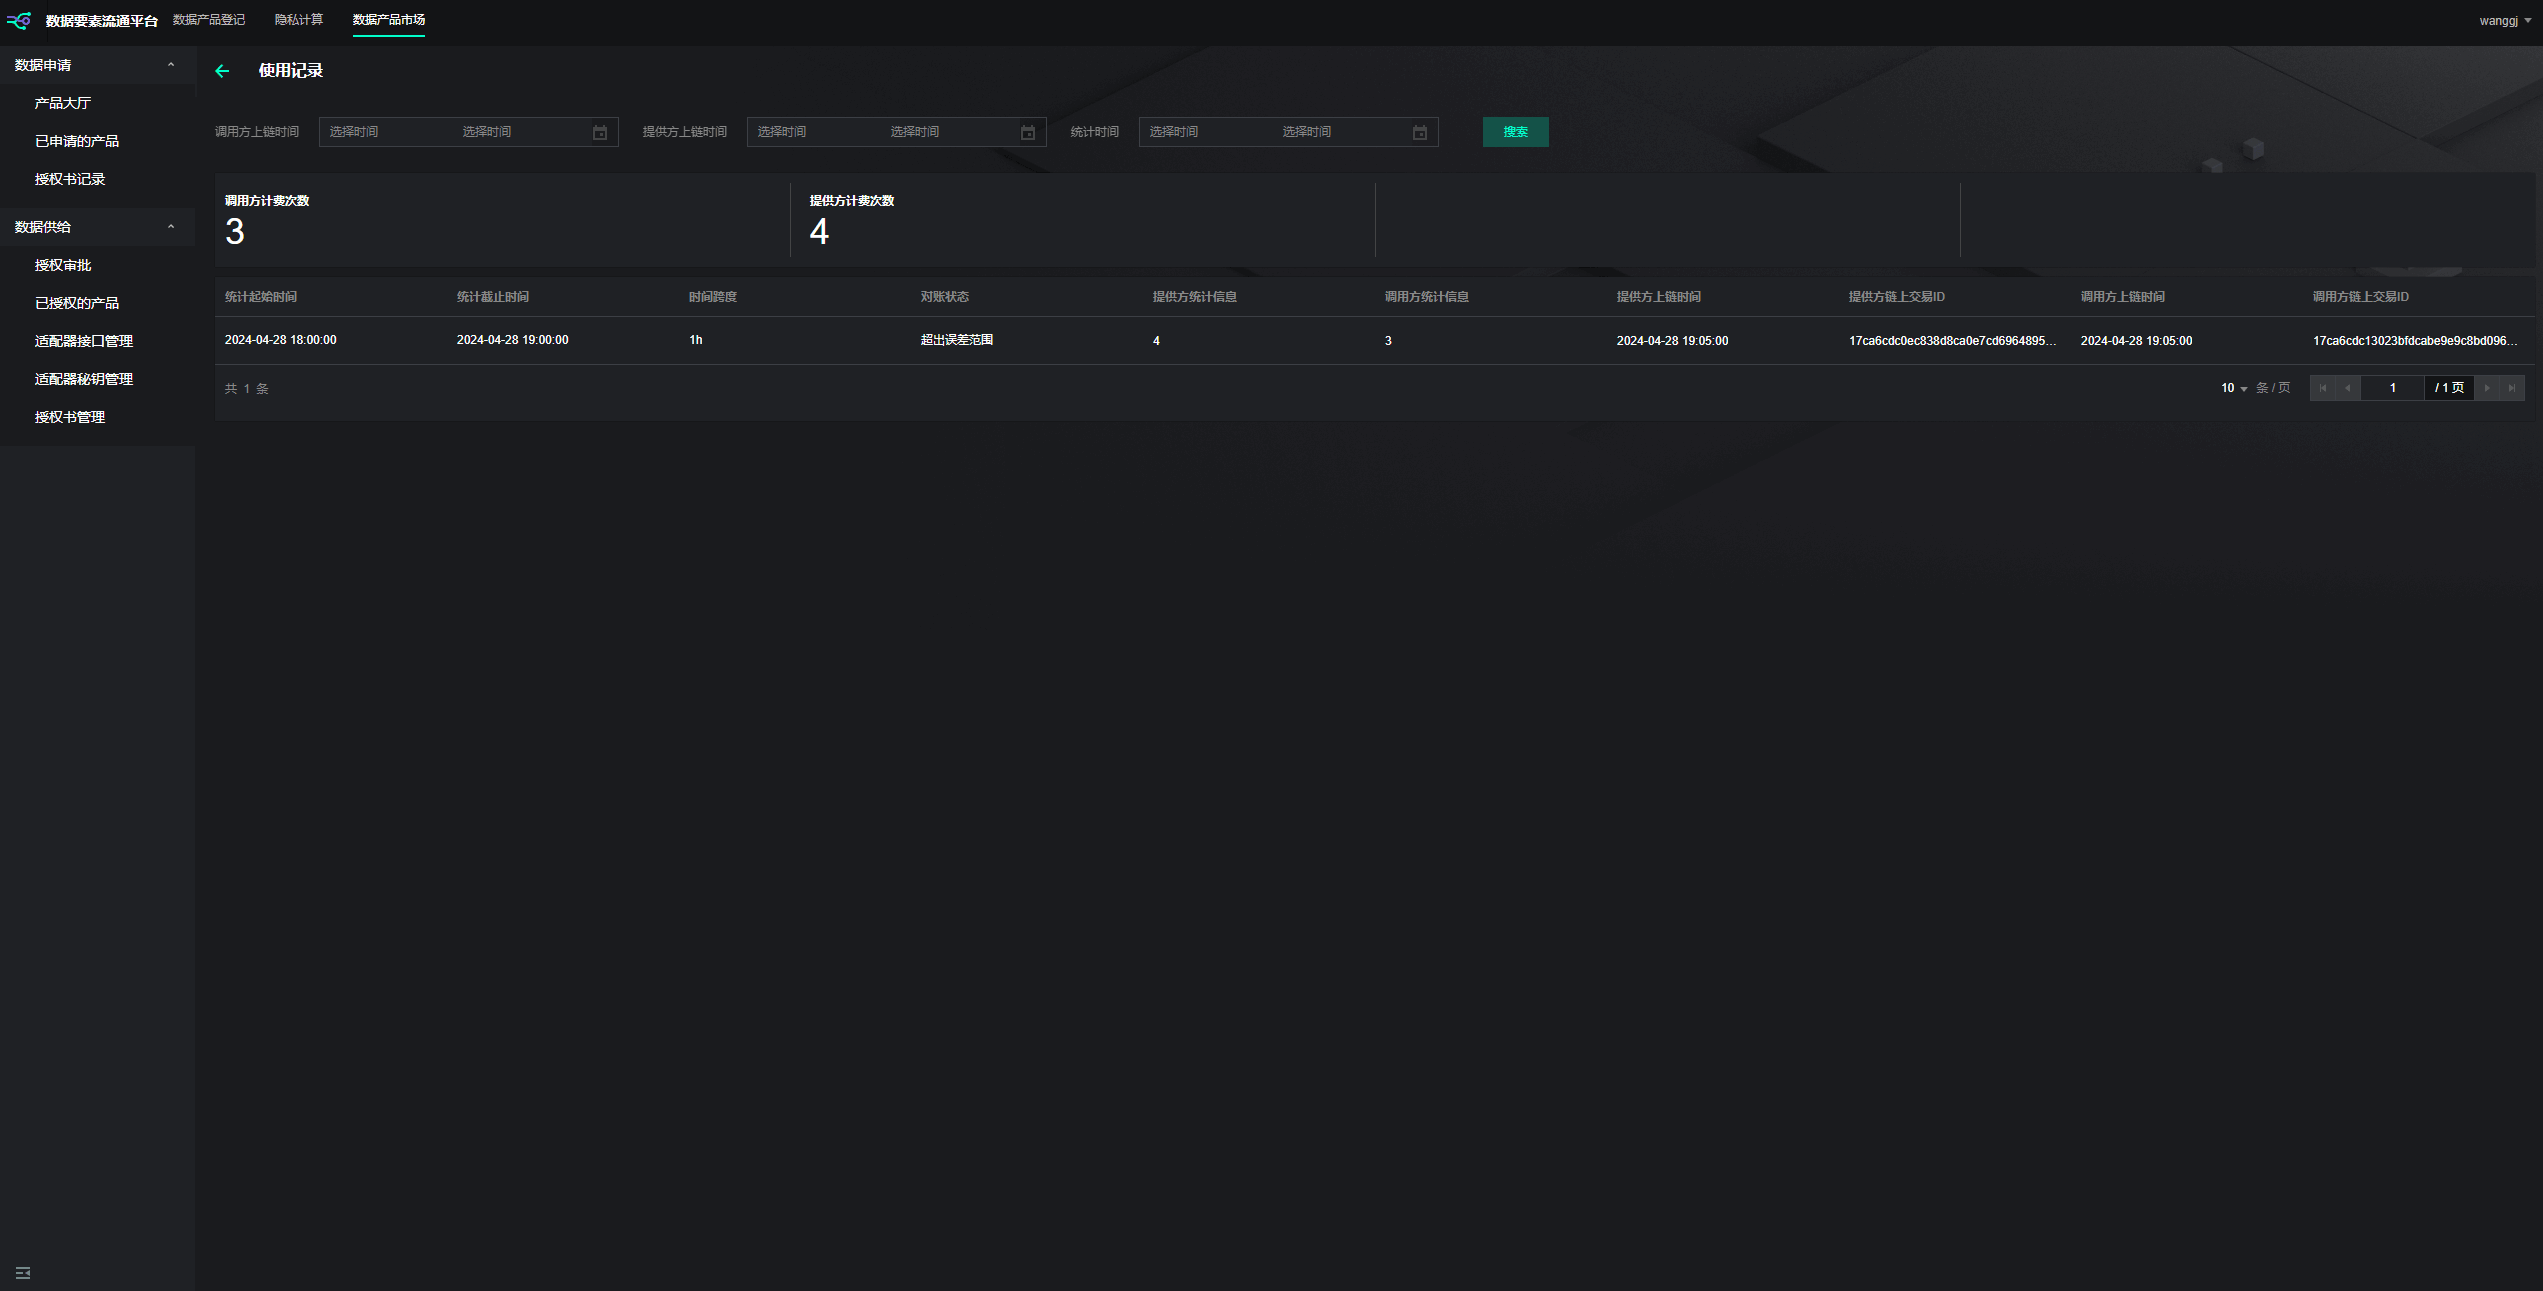Click the sidebar collapse icon at bottom
The height and width of the screenshot is (1291, 2543).
coord(23,1273)
